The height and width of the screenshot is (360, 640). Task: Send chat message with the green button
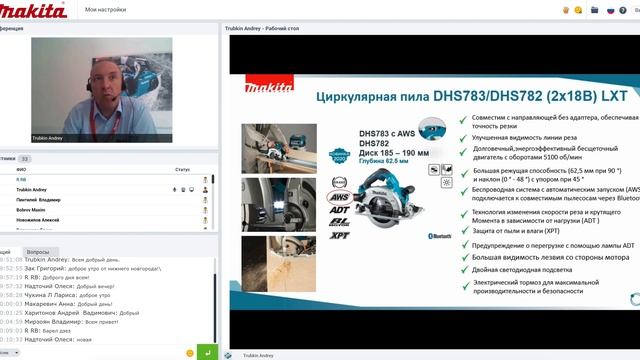click(207, 352)
